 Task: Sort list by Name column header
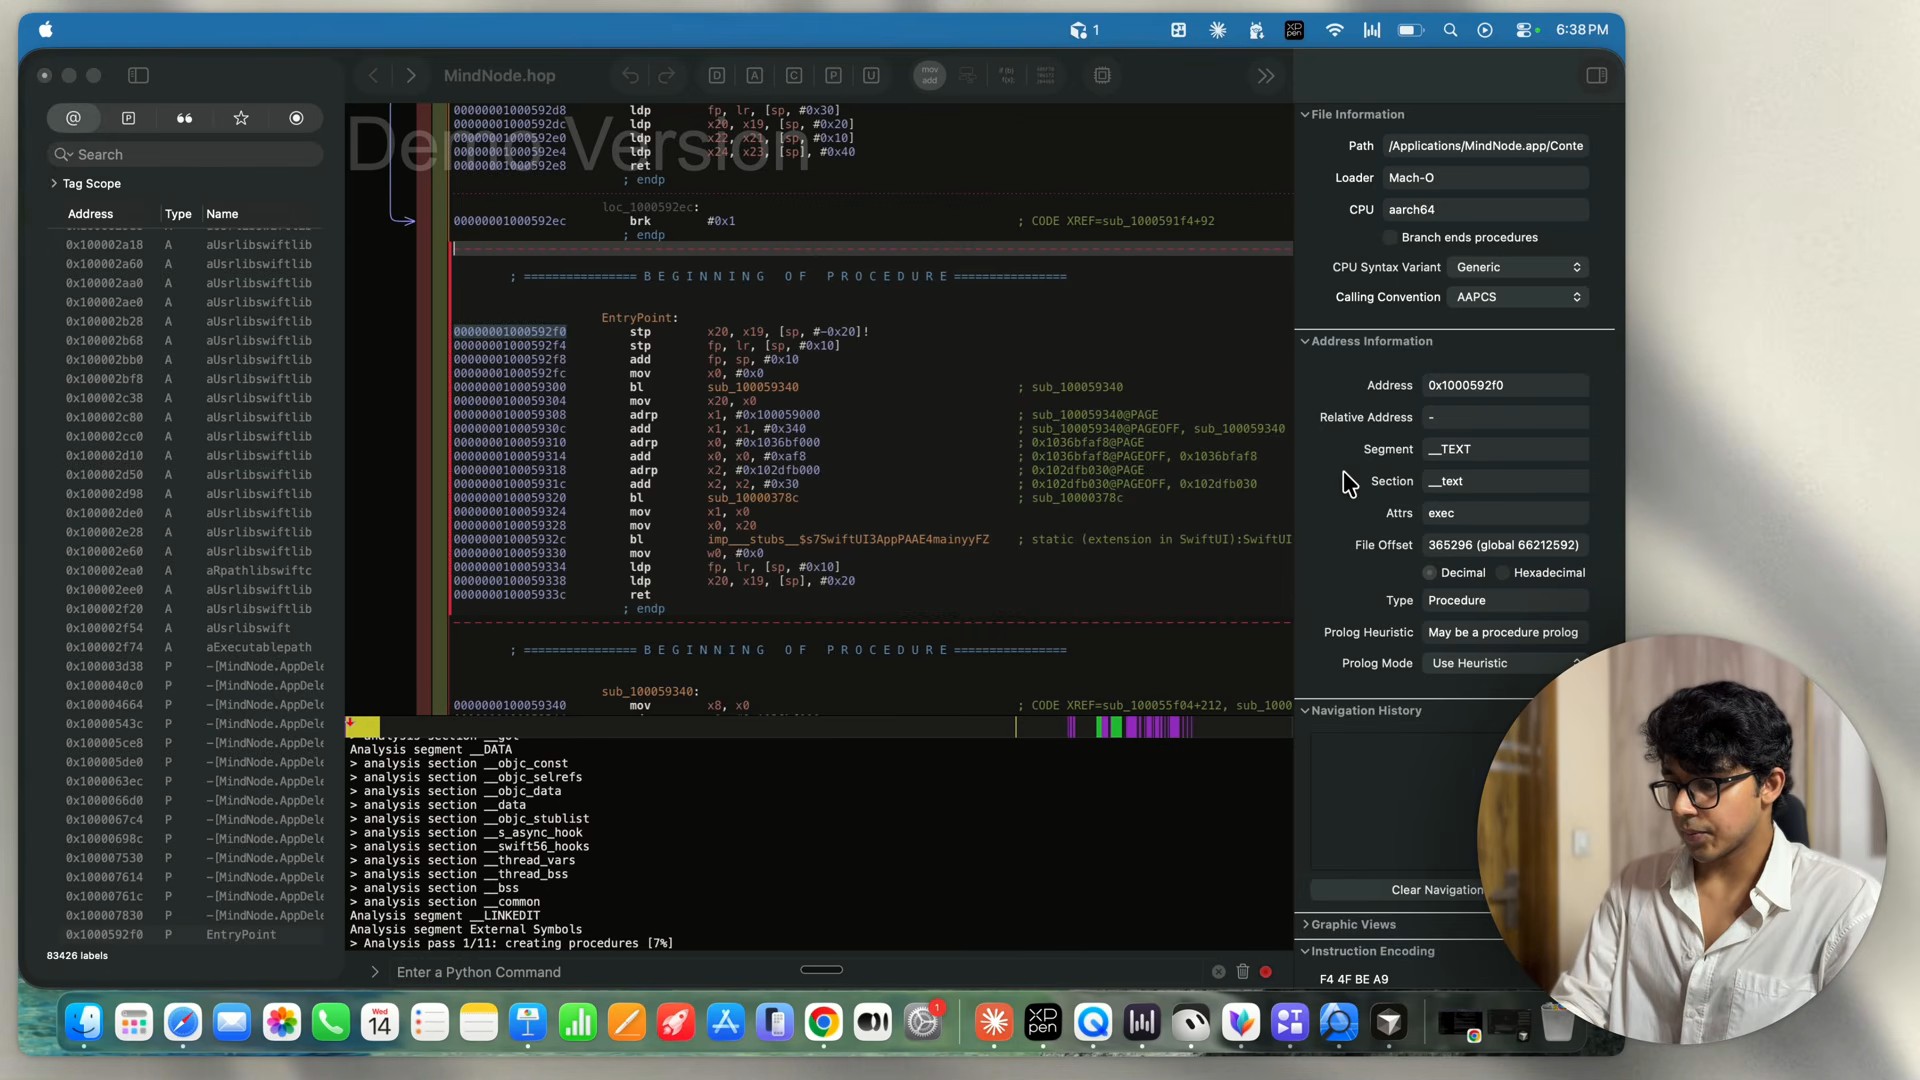click(x=222, y=214)
